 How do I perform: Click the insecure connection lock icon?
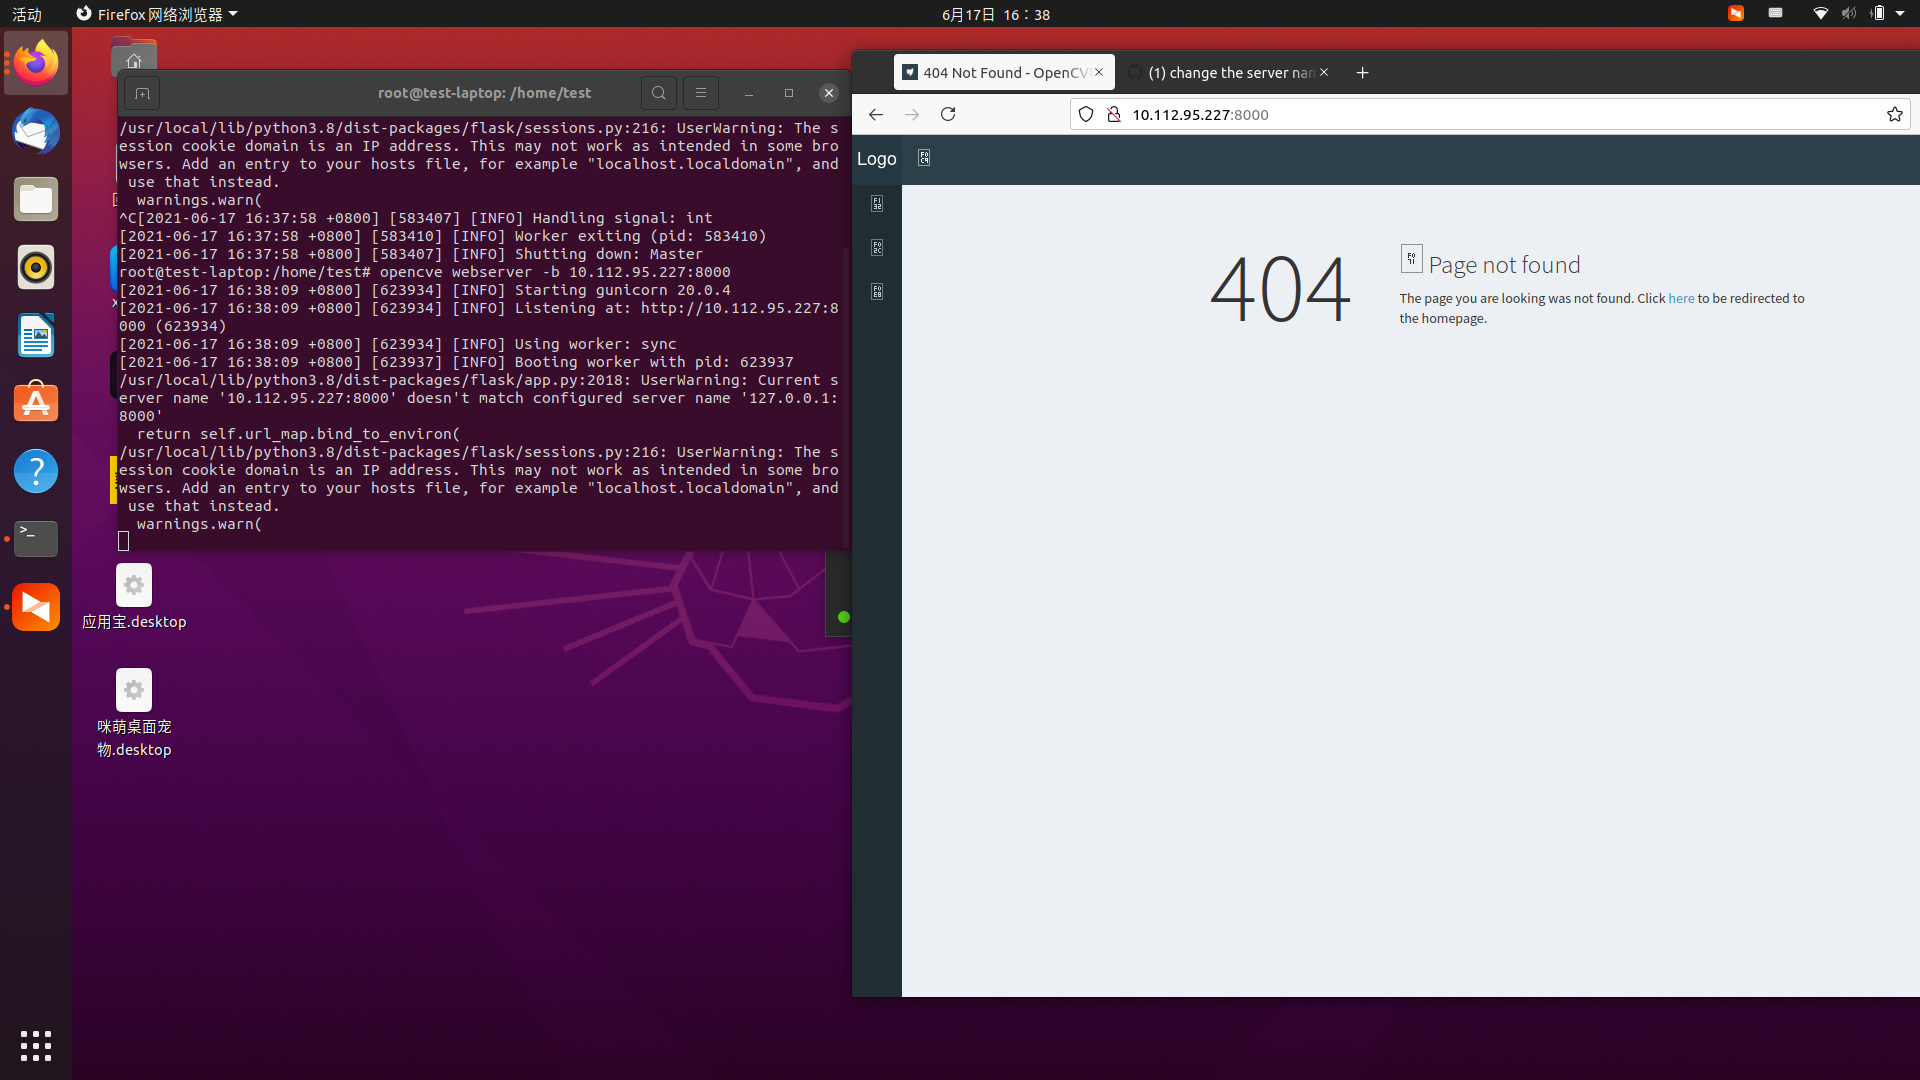(x=1113, y=114)
